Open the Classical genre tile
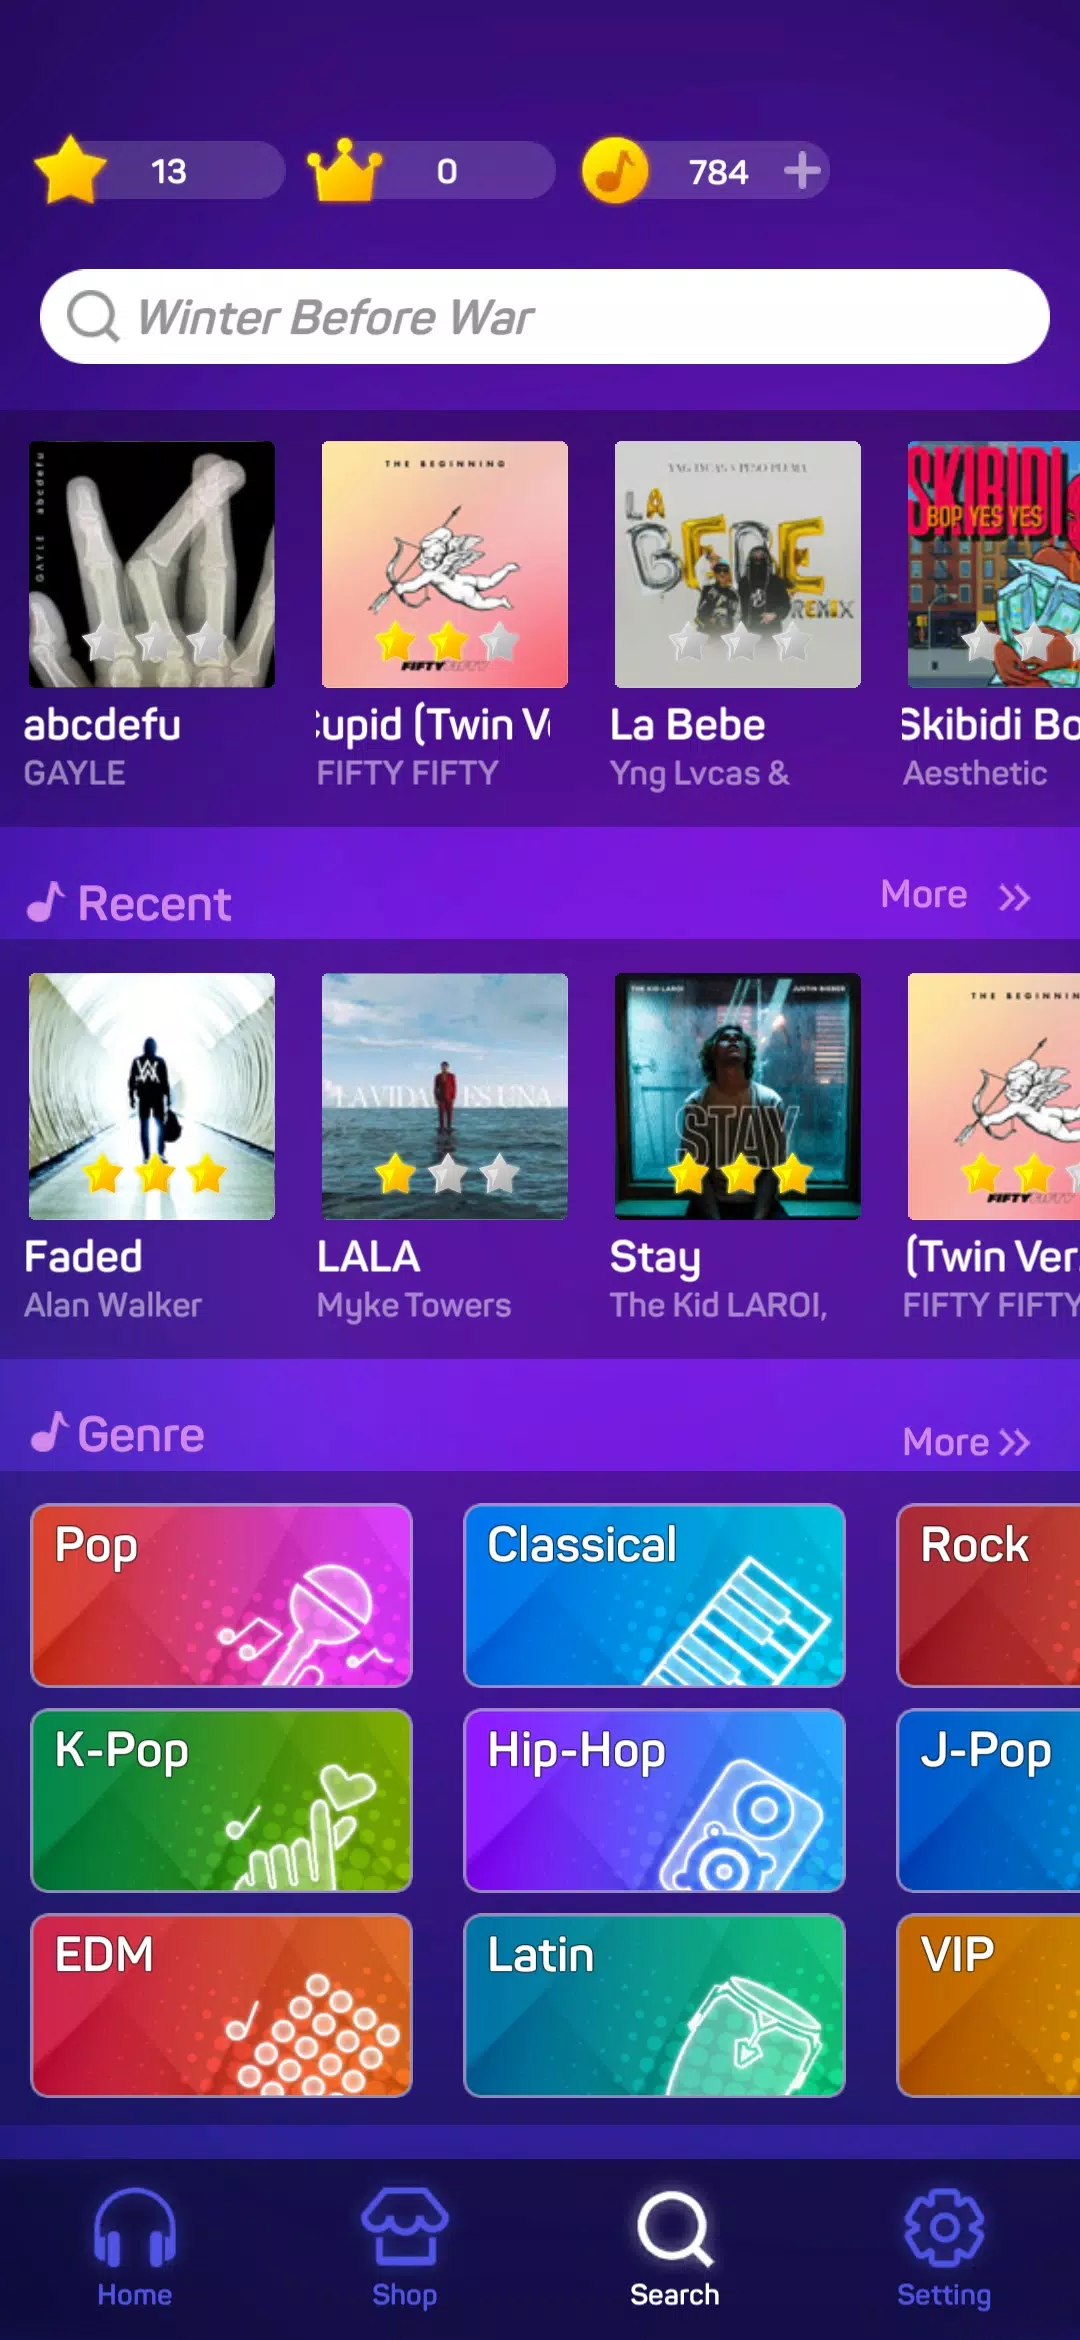 pos(655,1595)
